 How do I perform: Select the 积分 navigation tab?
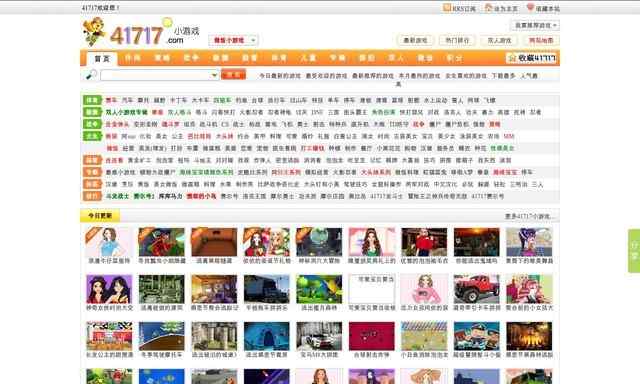pos(454,58)
